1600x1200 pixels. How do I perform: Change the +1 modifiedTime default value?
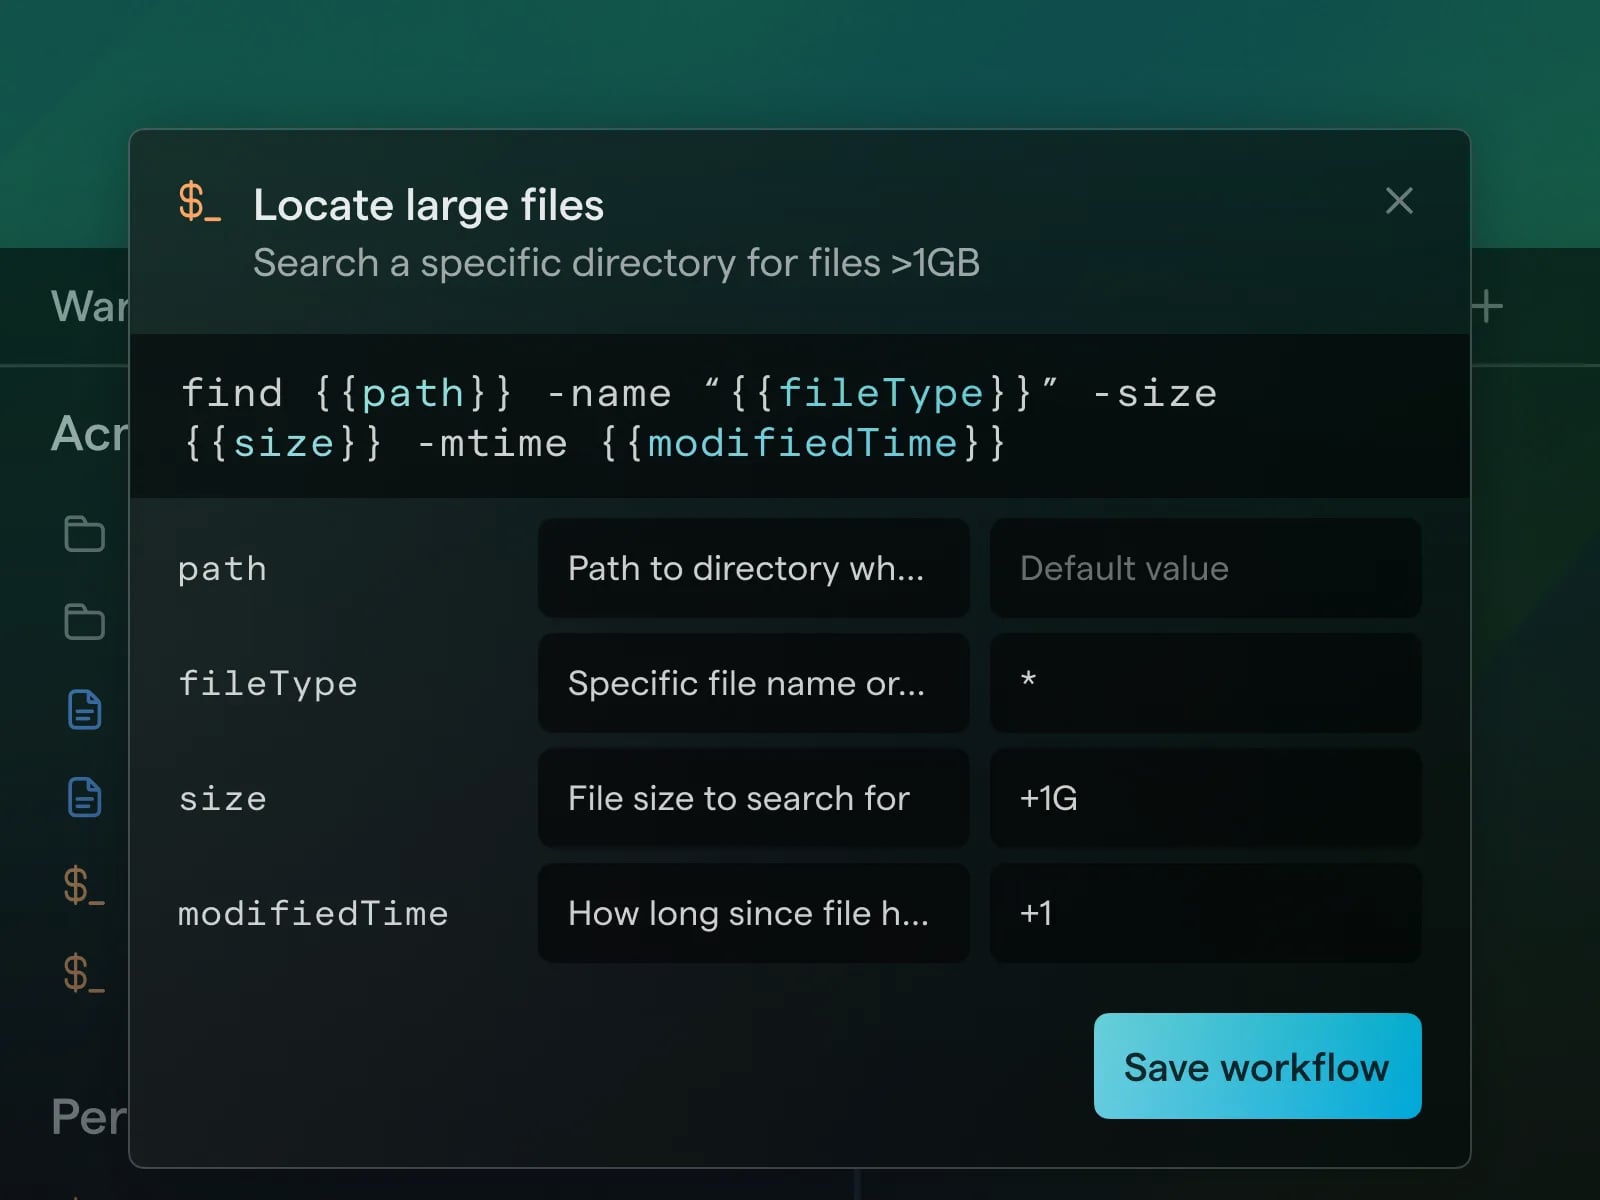point(1205,913)
